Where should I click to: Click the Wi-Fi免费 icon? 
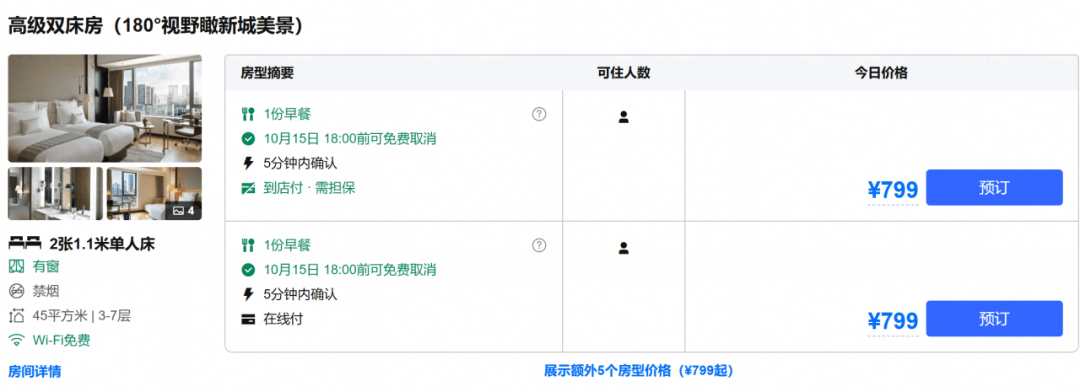(x=16, y=340)
